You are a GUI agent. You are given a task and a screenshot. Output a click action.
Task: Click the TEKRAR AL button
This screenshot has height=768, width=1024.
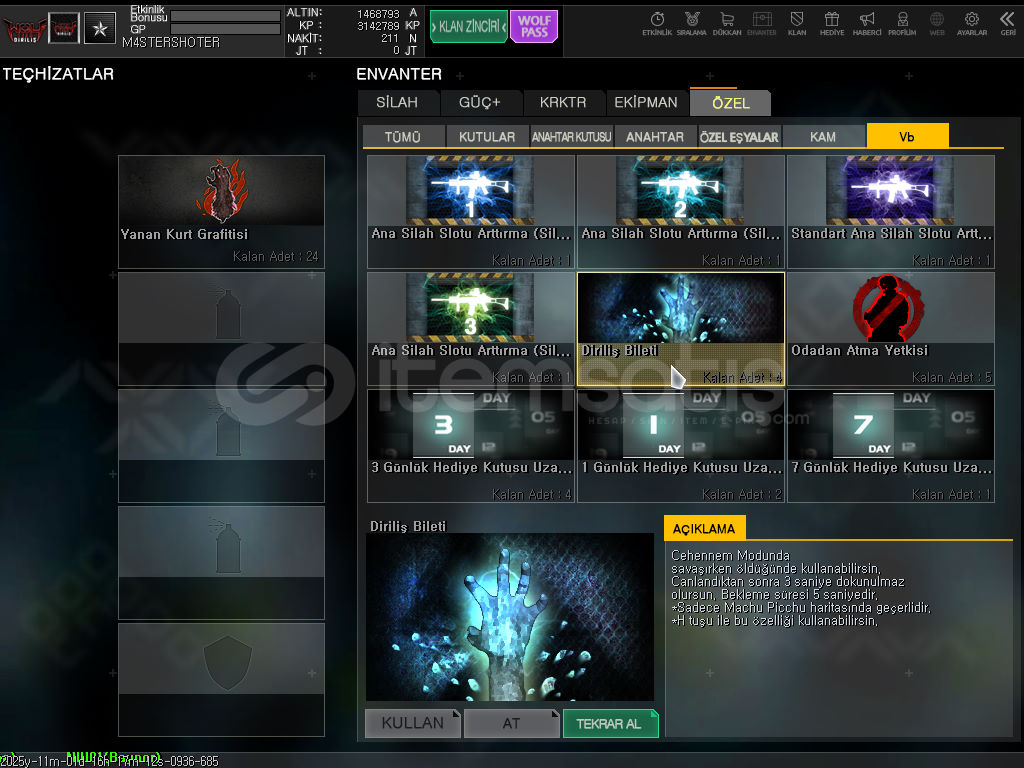(610, 723)
